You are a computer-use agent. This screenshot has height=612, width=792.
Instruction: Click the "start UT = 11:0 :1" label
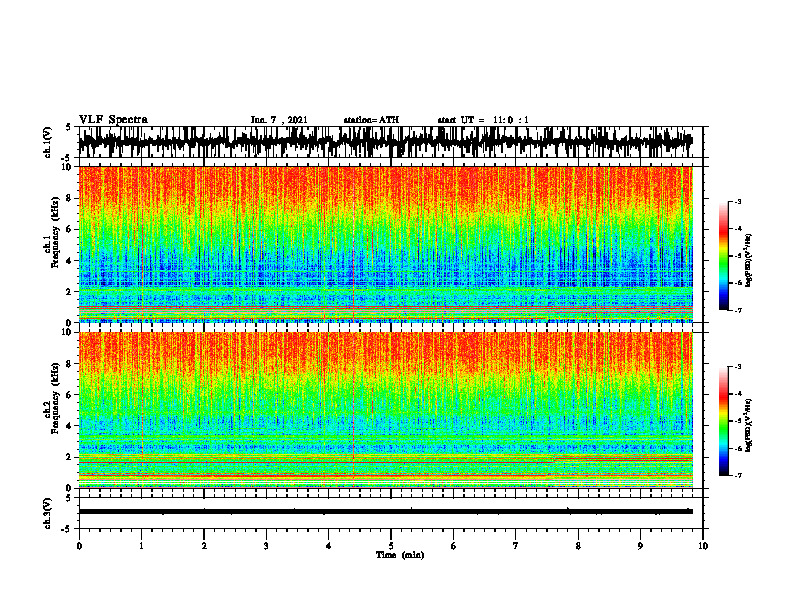pyautogui.click(x=483, y=120)
